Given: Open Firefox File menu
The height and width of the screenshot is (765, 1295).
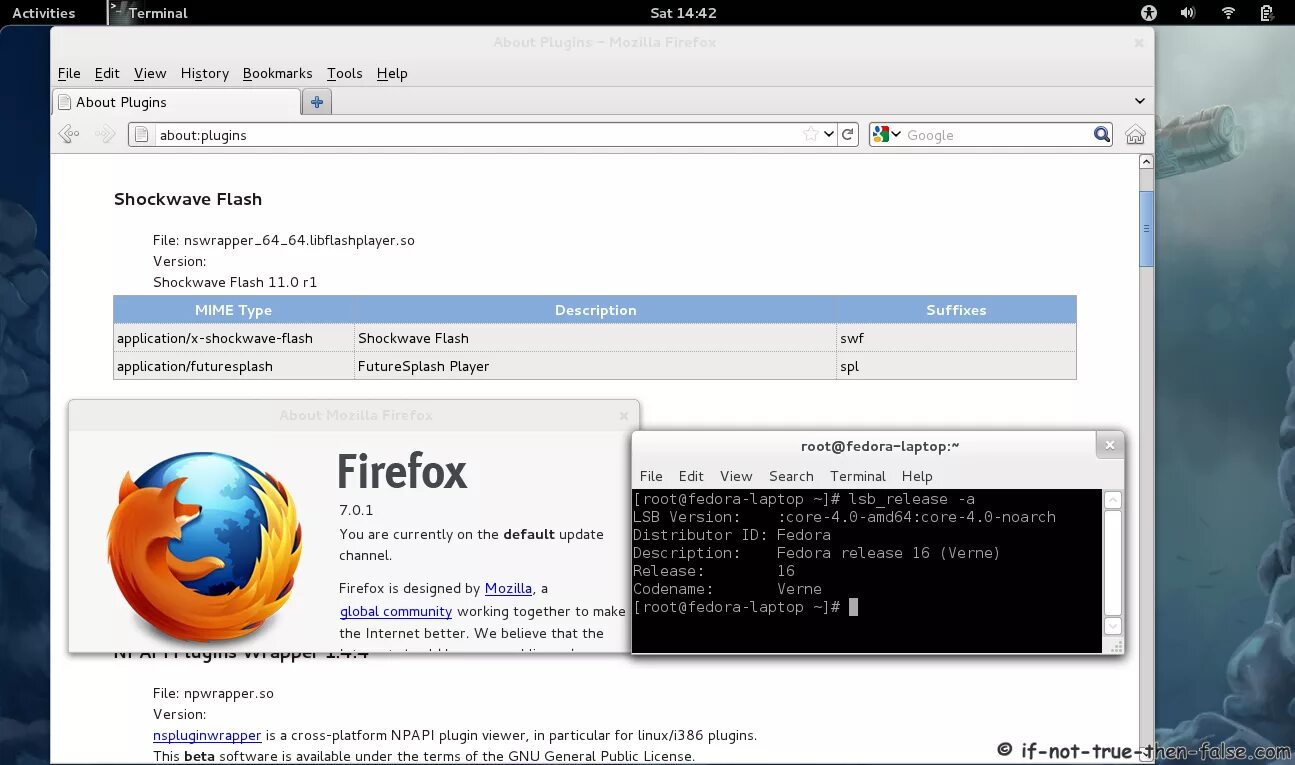Looking at the screenshot, I should [69, 73].
